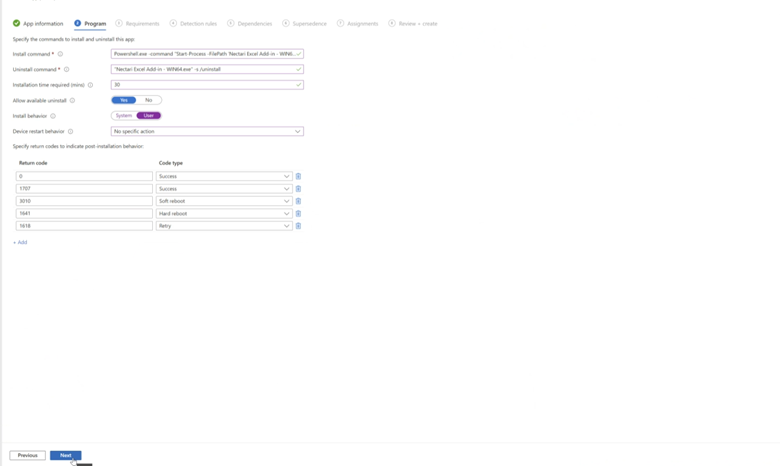Click the Next button
The image size is (780, 466).
65,455
